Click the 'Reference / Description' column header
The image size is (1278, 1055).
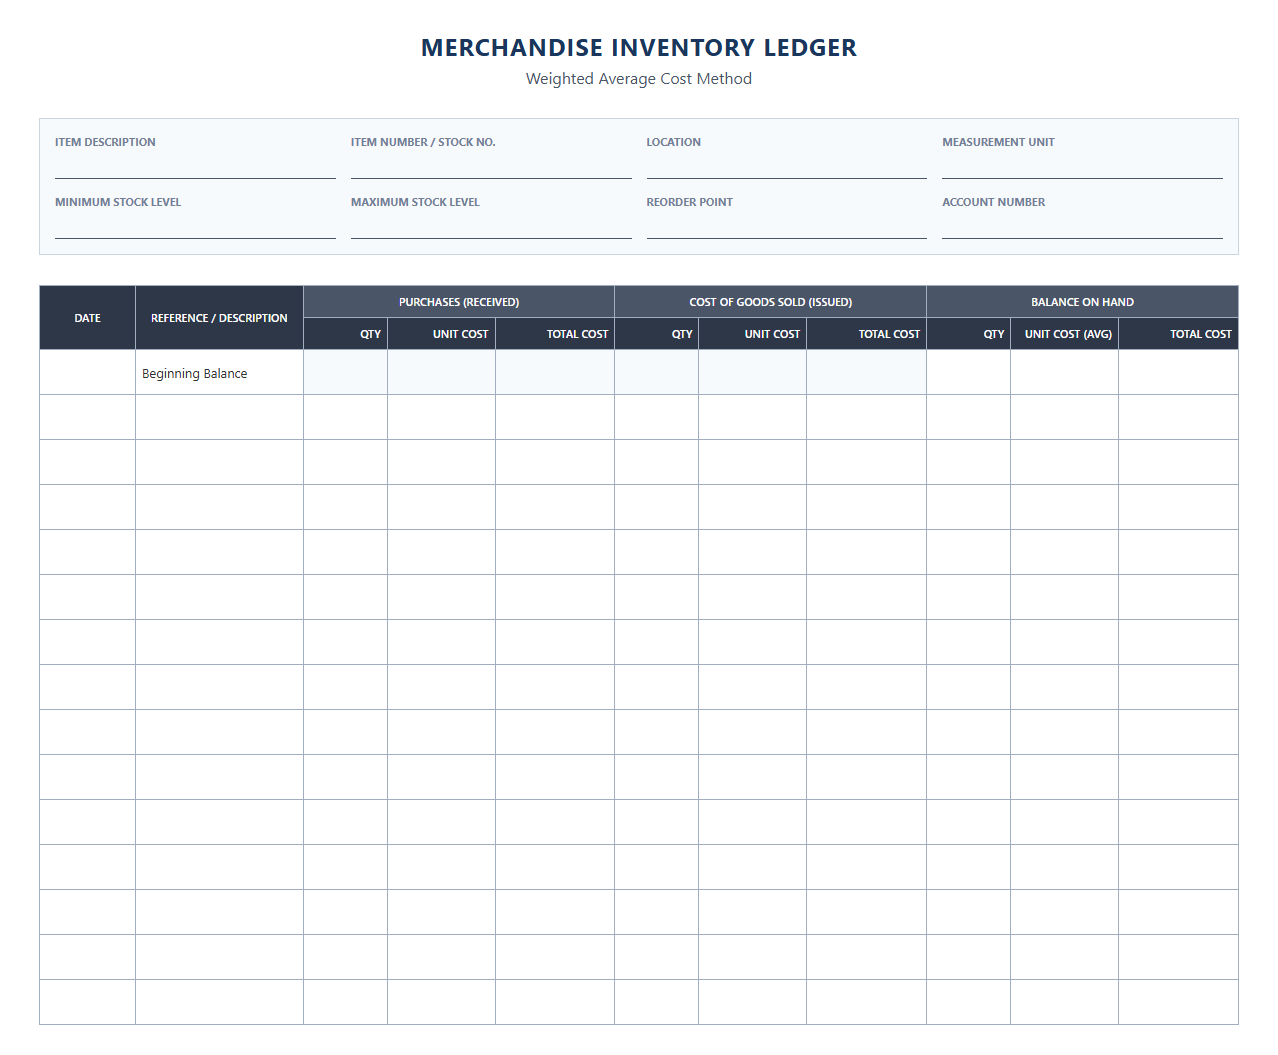[219, 318]
